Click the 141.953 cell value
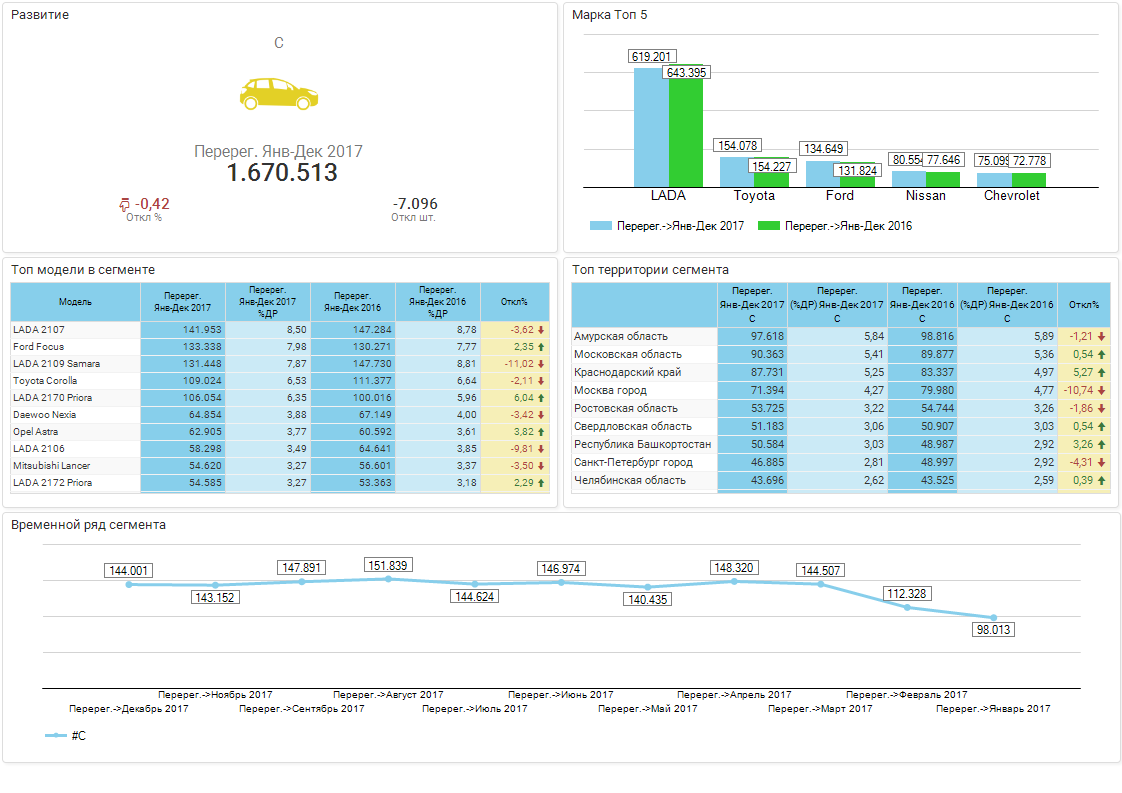 pos(203,330)
